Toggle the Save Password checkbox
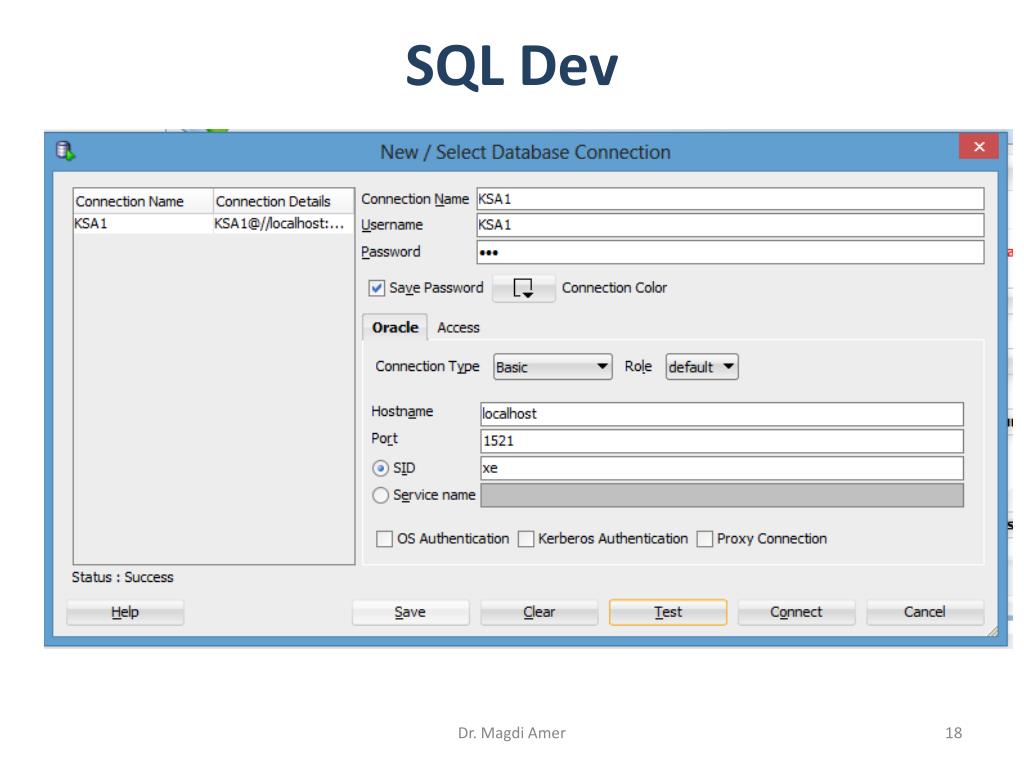The height and width of the screenshot is (768, 1024). (376, 288)
